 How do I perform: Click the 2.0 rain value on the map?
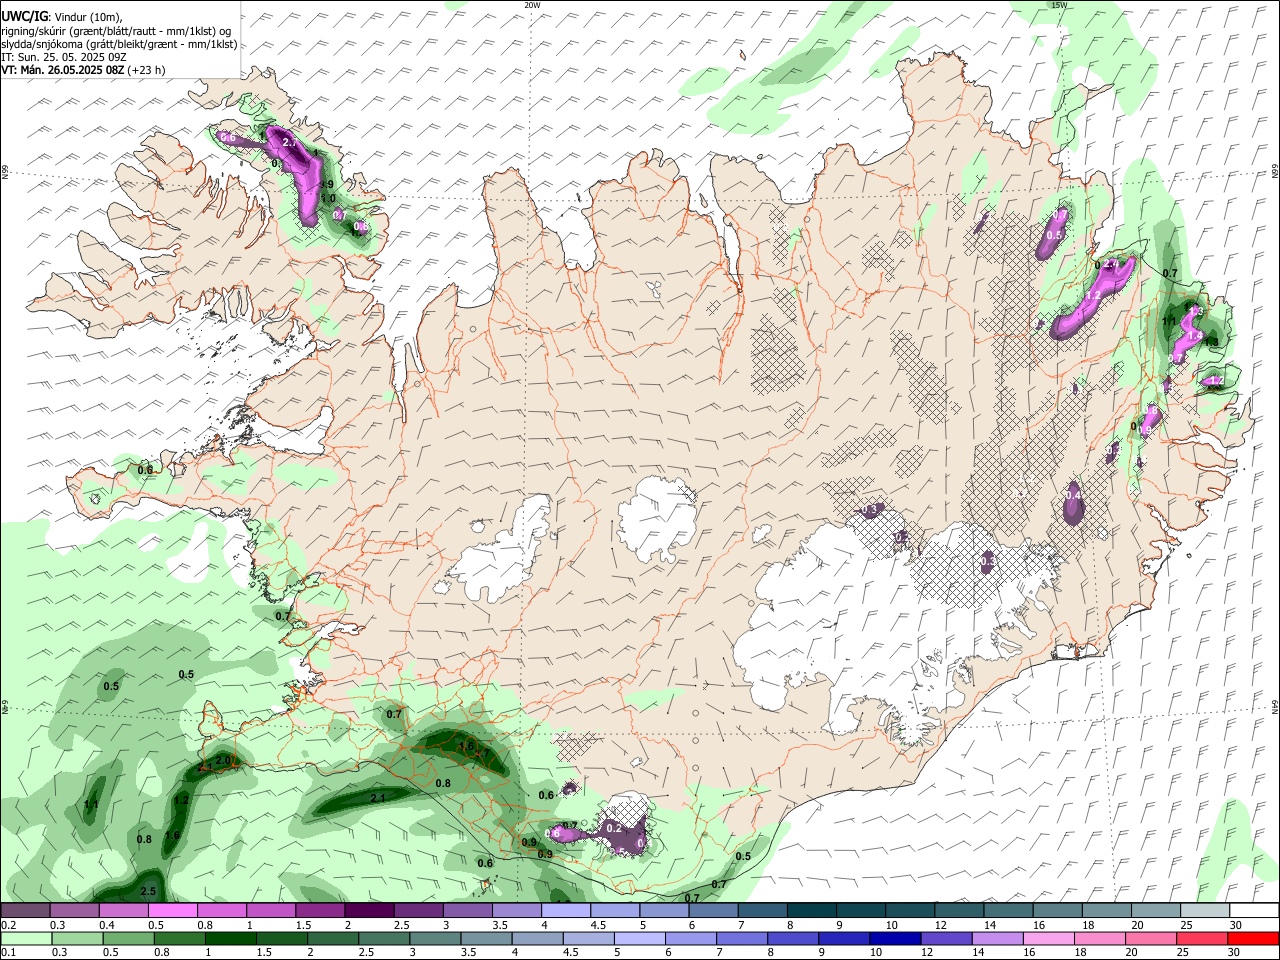tap(224, 761)
